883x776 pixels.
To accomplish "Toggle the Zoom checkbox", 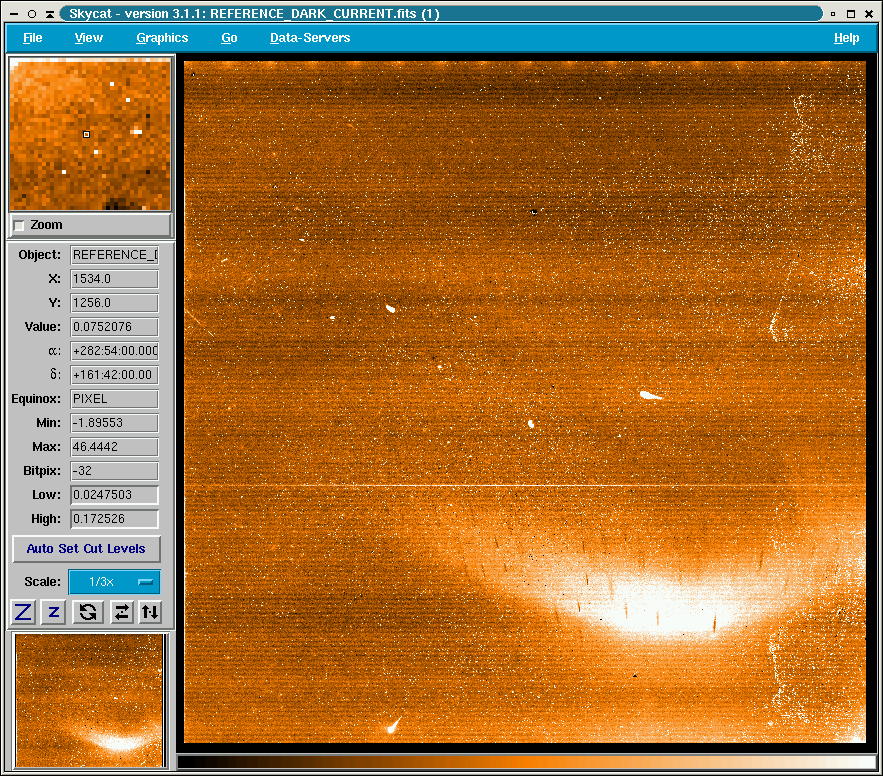I will point(20,226).
